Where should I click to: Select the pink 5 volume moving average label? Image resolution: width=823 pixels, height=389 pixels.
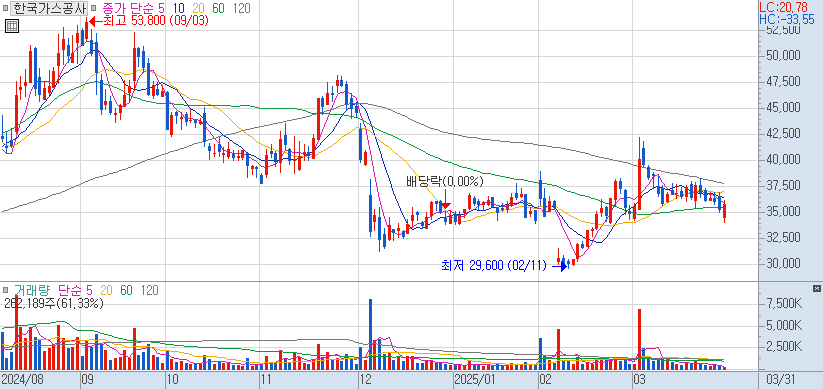click(89, 290)
